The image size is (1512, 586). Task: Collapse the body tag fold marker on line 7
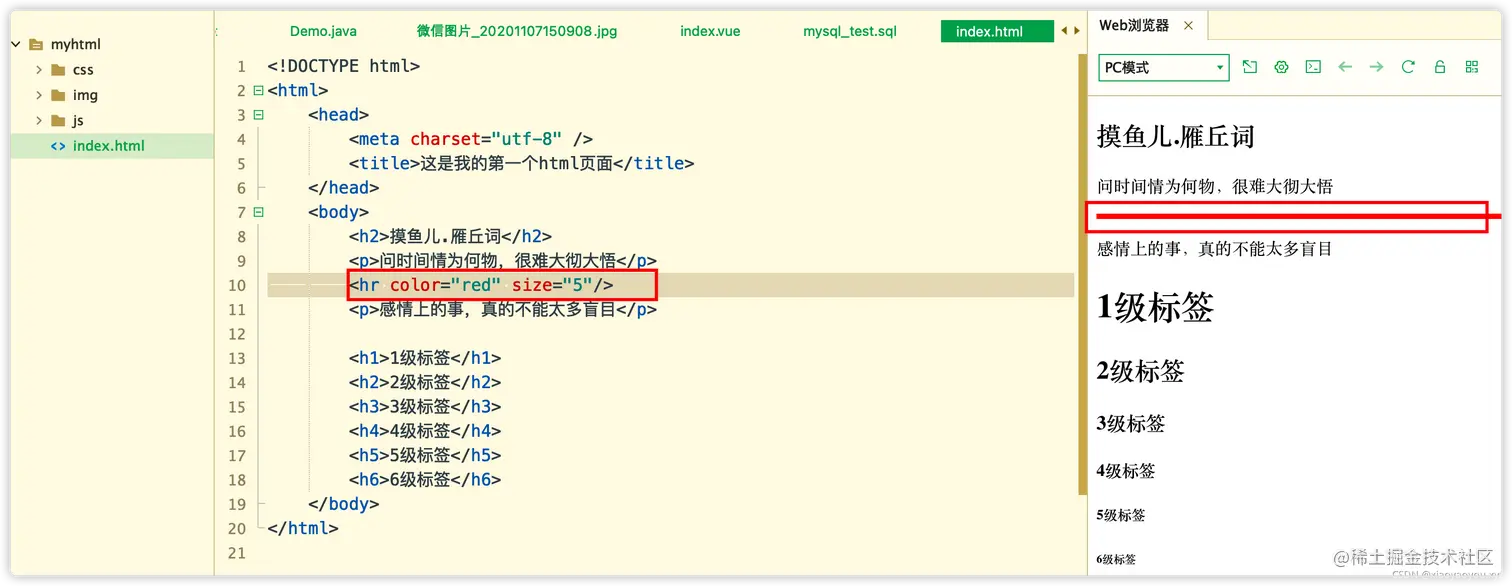coord(259,212)
